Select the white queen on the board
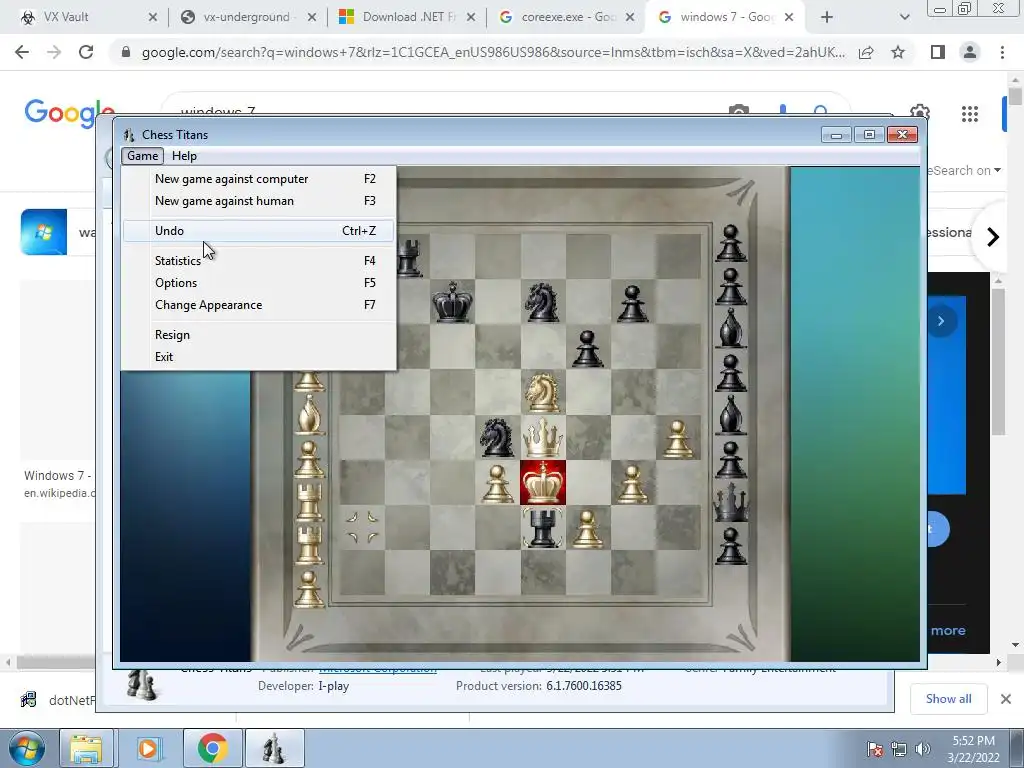The image size is (1024, 768). click(543, 438)
